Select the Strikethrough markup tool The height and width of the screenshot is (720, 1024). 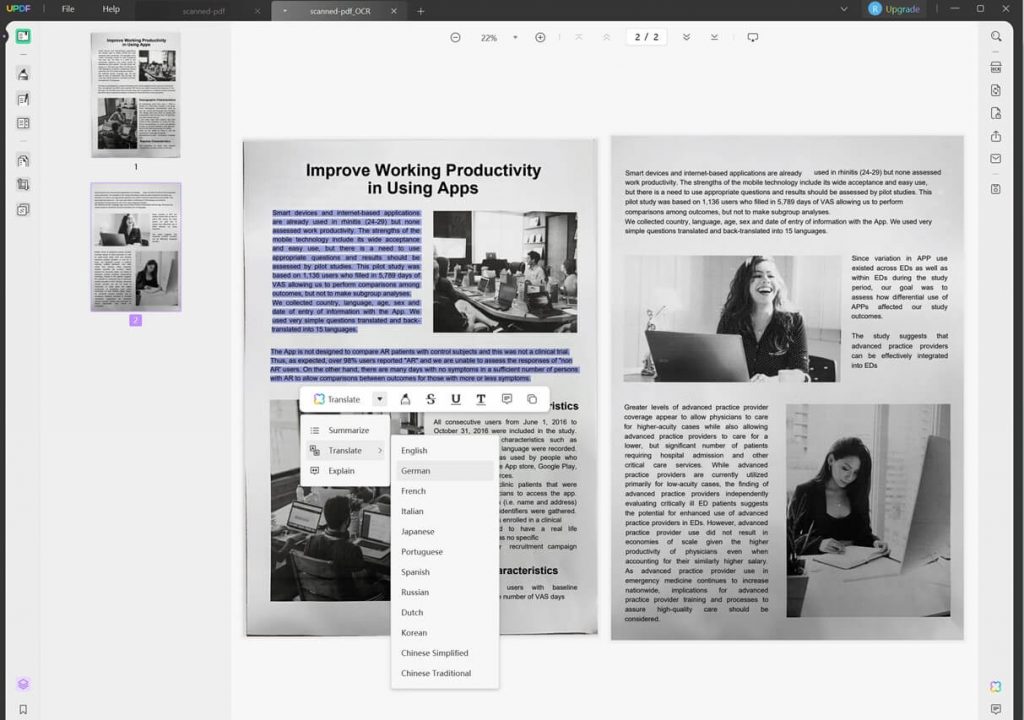pyautogui.click(x=431, y=399)
